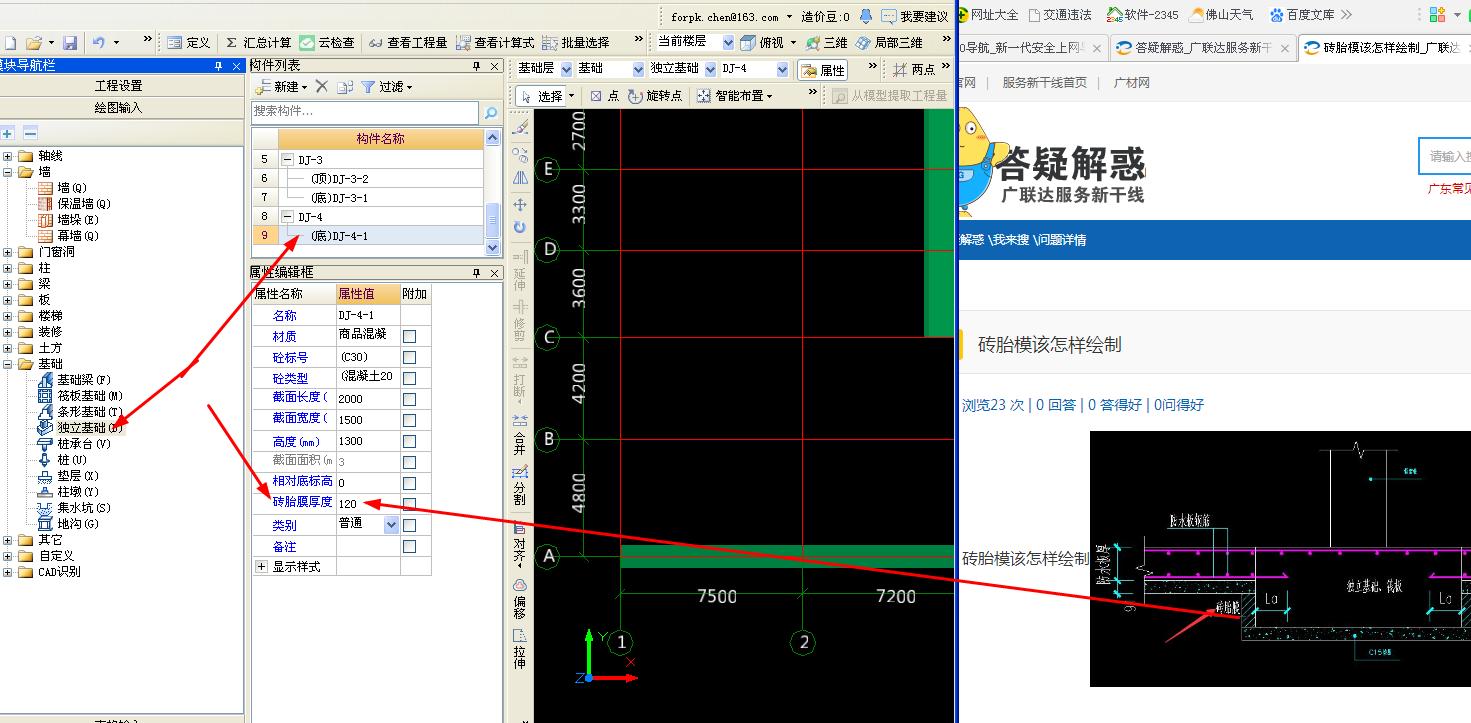This screenshot has width=1471, height=723.
Task: Select (底)DJ-3-1 row
Action: [x=381, y=198]
